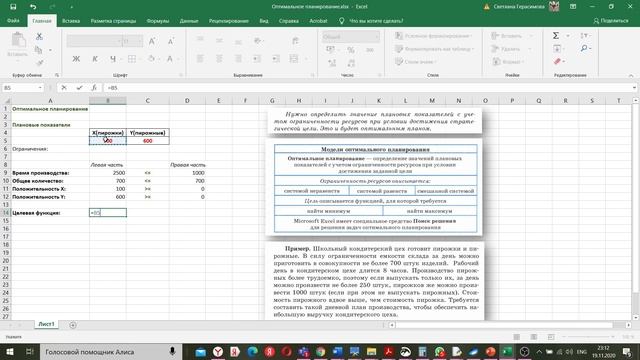Click the 'Целевая функция:' label cell
This screenshot has width=640, height=360.
[50, 213]
